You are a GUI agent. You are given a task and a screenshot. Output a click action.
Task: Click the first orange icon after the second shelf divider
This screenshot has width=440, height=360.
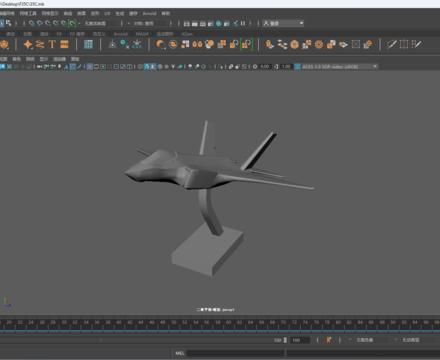[161, 44]
